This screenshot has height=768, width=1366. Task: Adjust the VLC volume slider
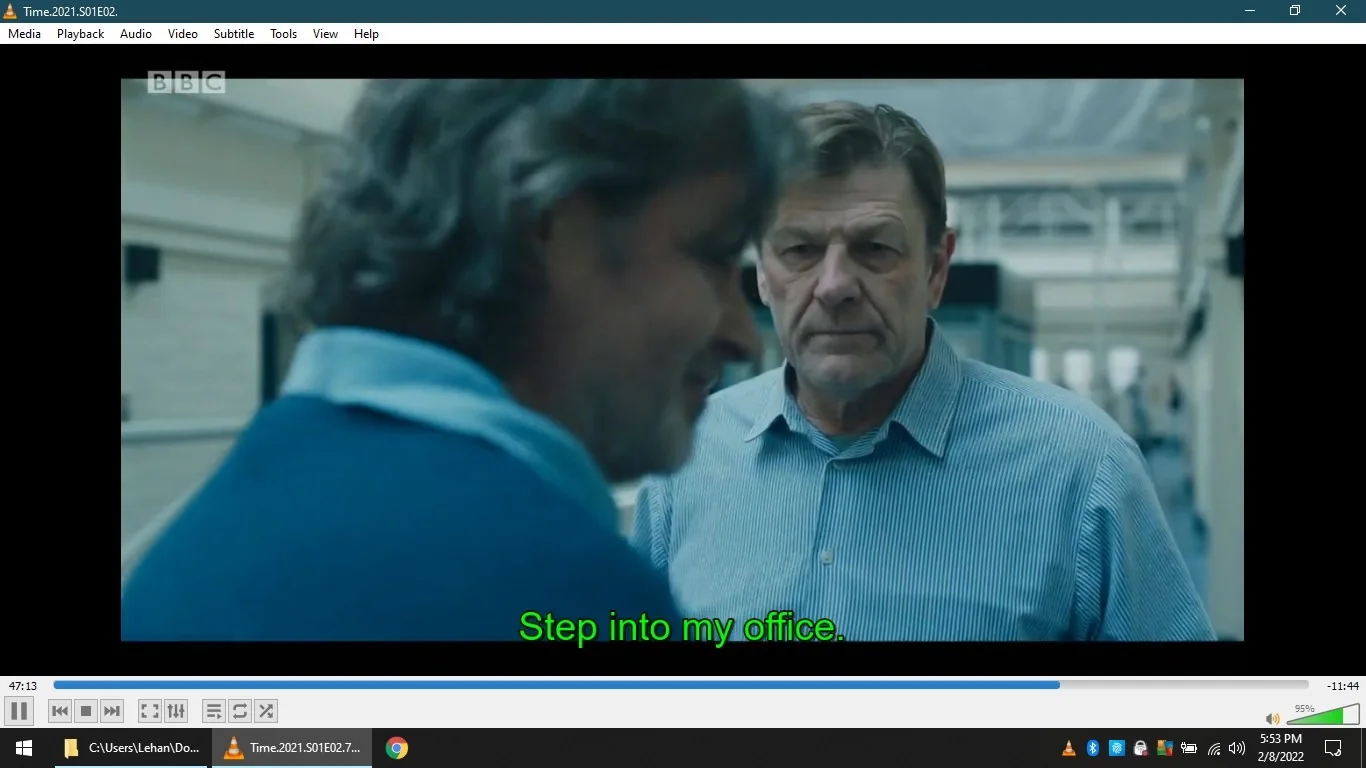1323,714
